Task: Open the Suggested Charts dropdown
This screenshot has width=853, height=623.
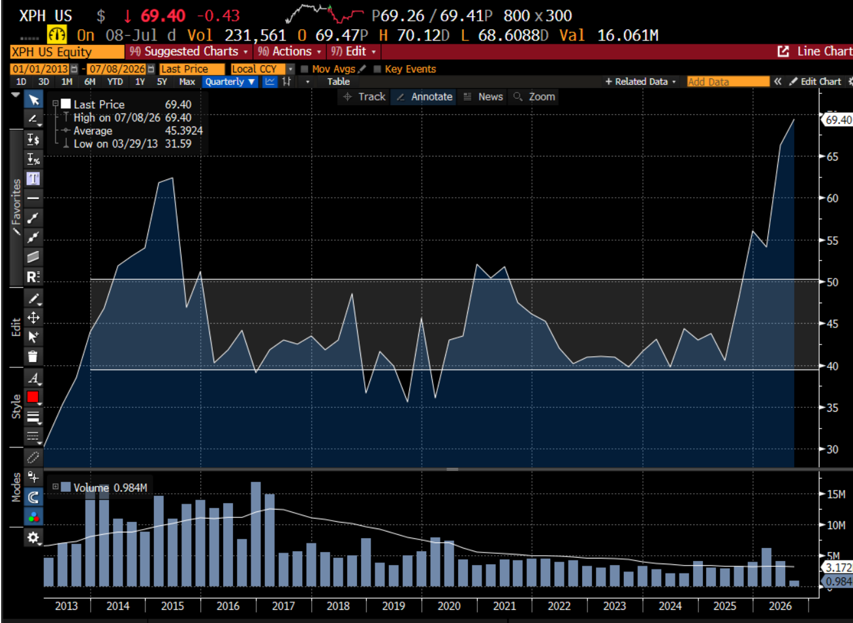Action: [188, 52]
